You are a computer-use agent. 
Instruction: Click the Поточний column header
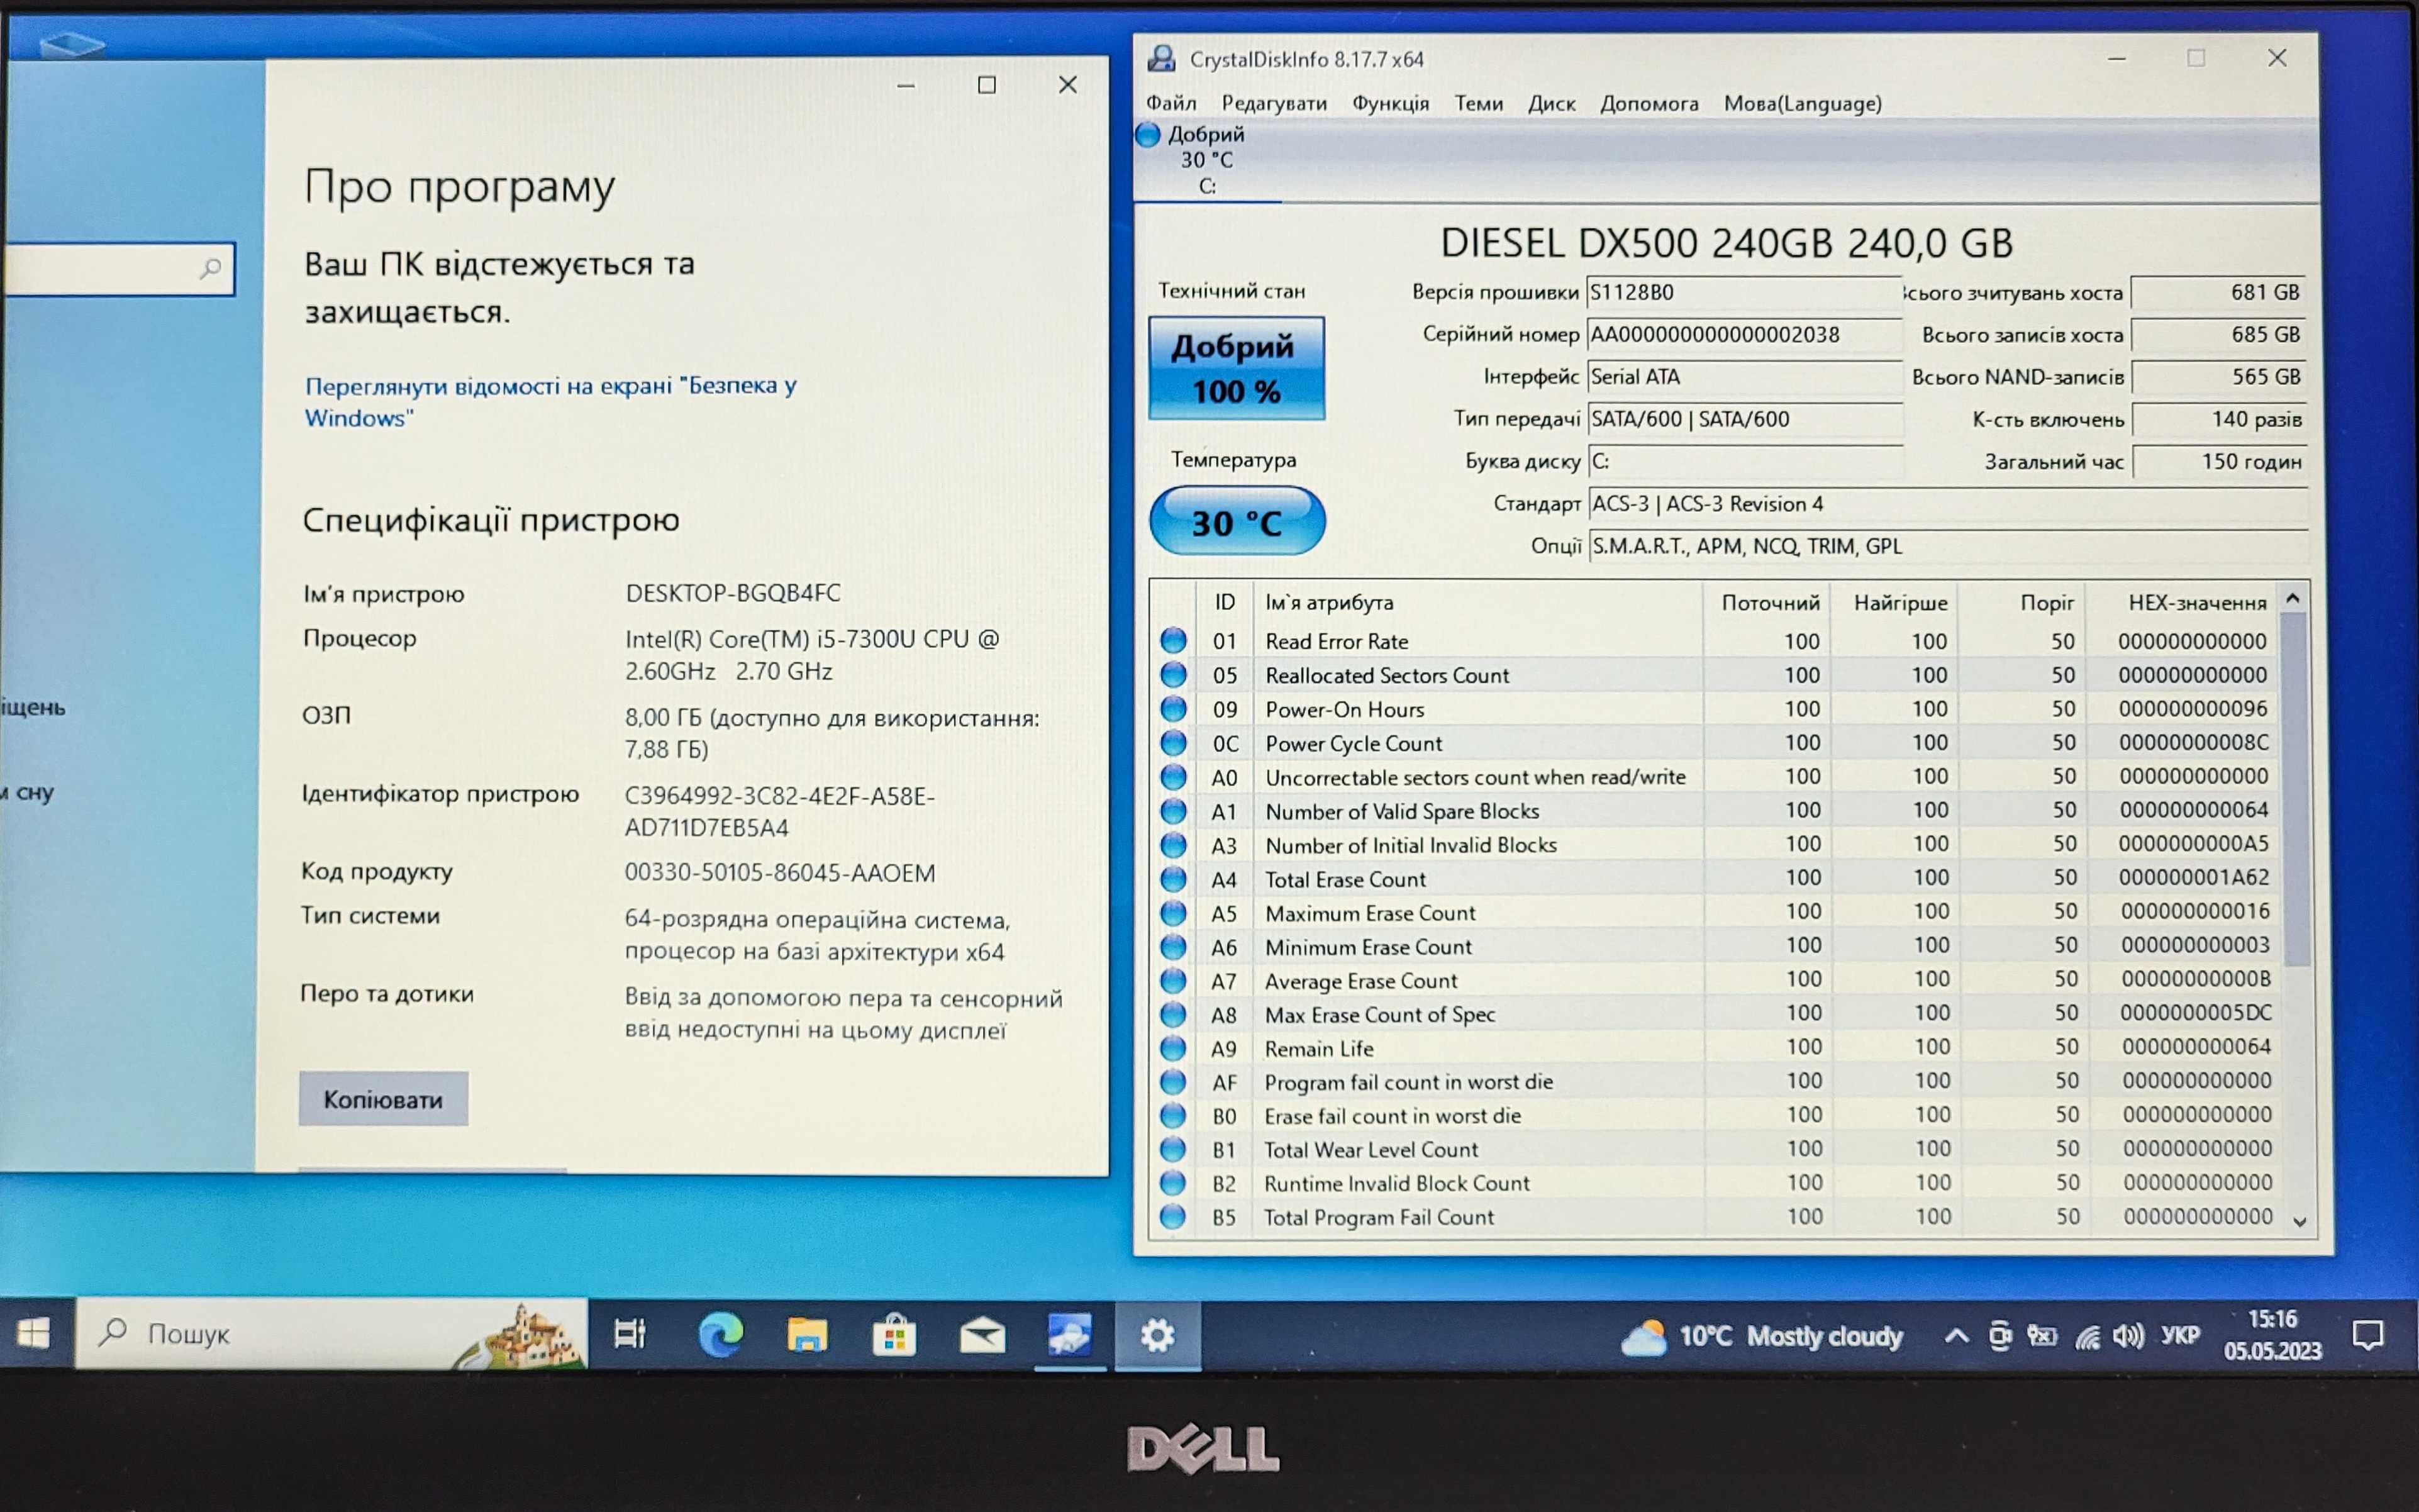click(1768, 602)
